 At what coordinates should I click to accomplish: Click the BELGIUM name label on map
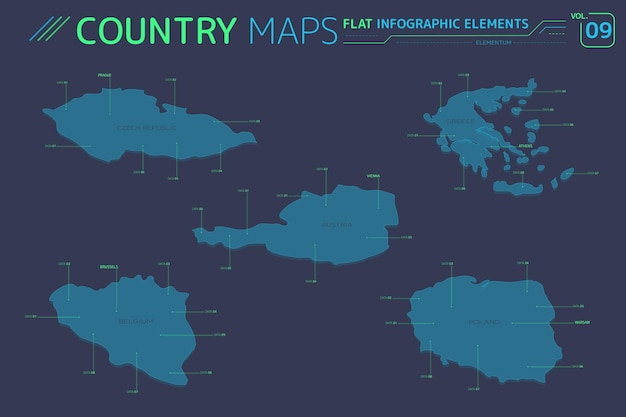136,322
